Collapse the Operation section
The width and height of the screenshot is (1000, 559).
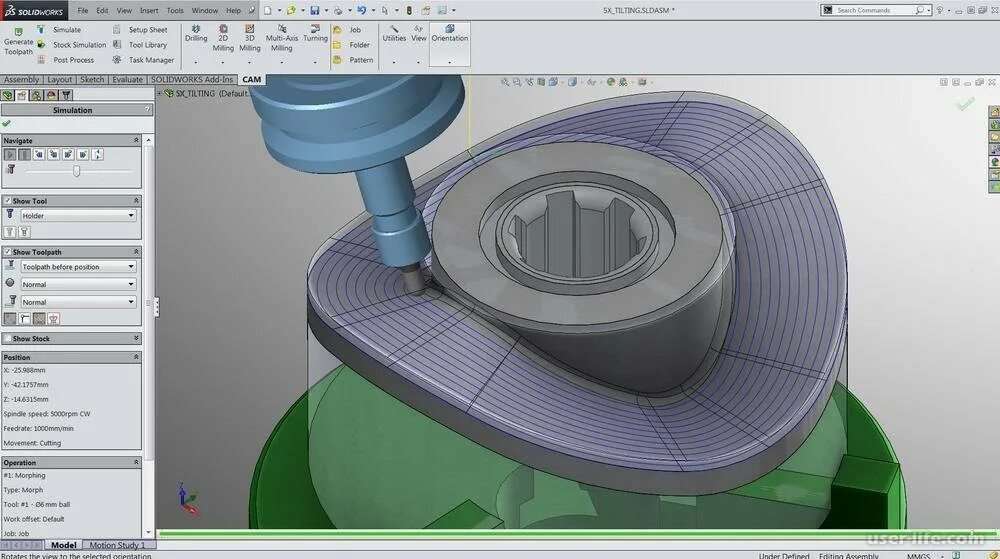click(136, 462)
